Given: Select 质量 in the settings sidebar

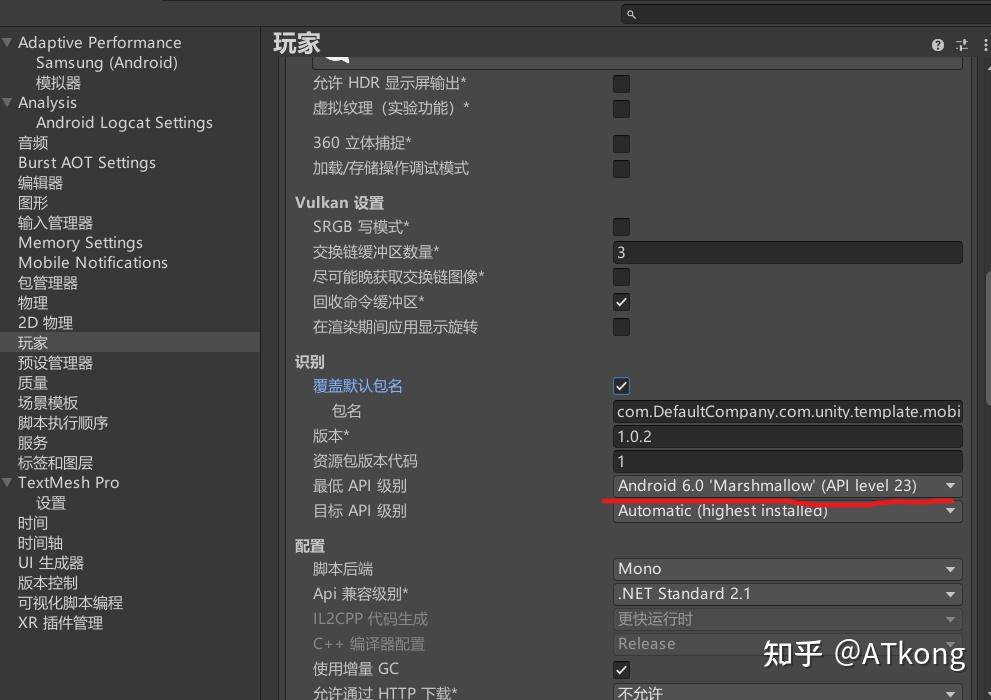Looking at the screenshot, I should (x=33, y=382).
